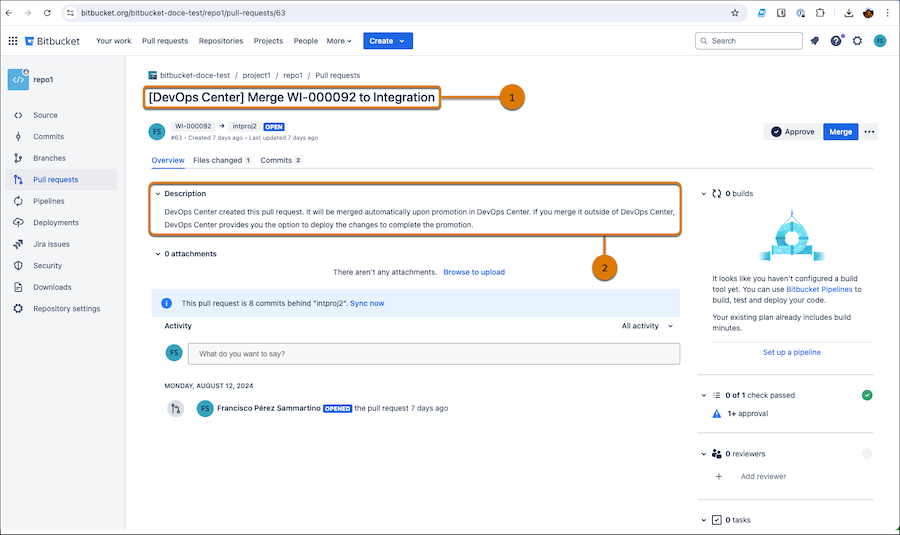Click the browser address bar URL
This screenshot has height=535, width=900.
tap(183, 13)
